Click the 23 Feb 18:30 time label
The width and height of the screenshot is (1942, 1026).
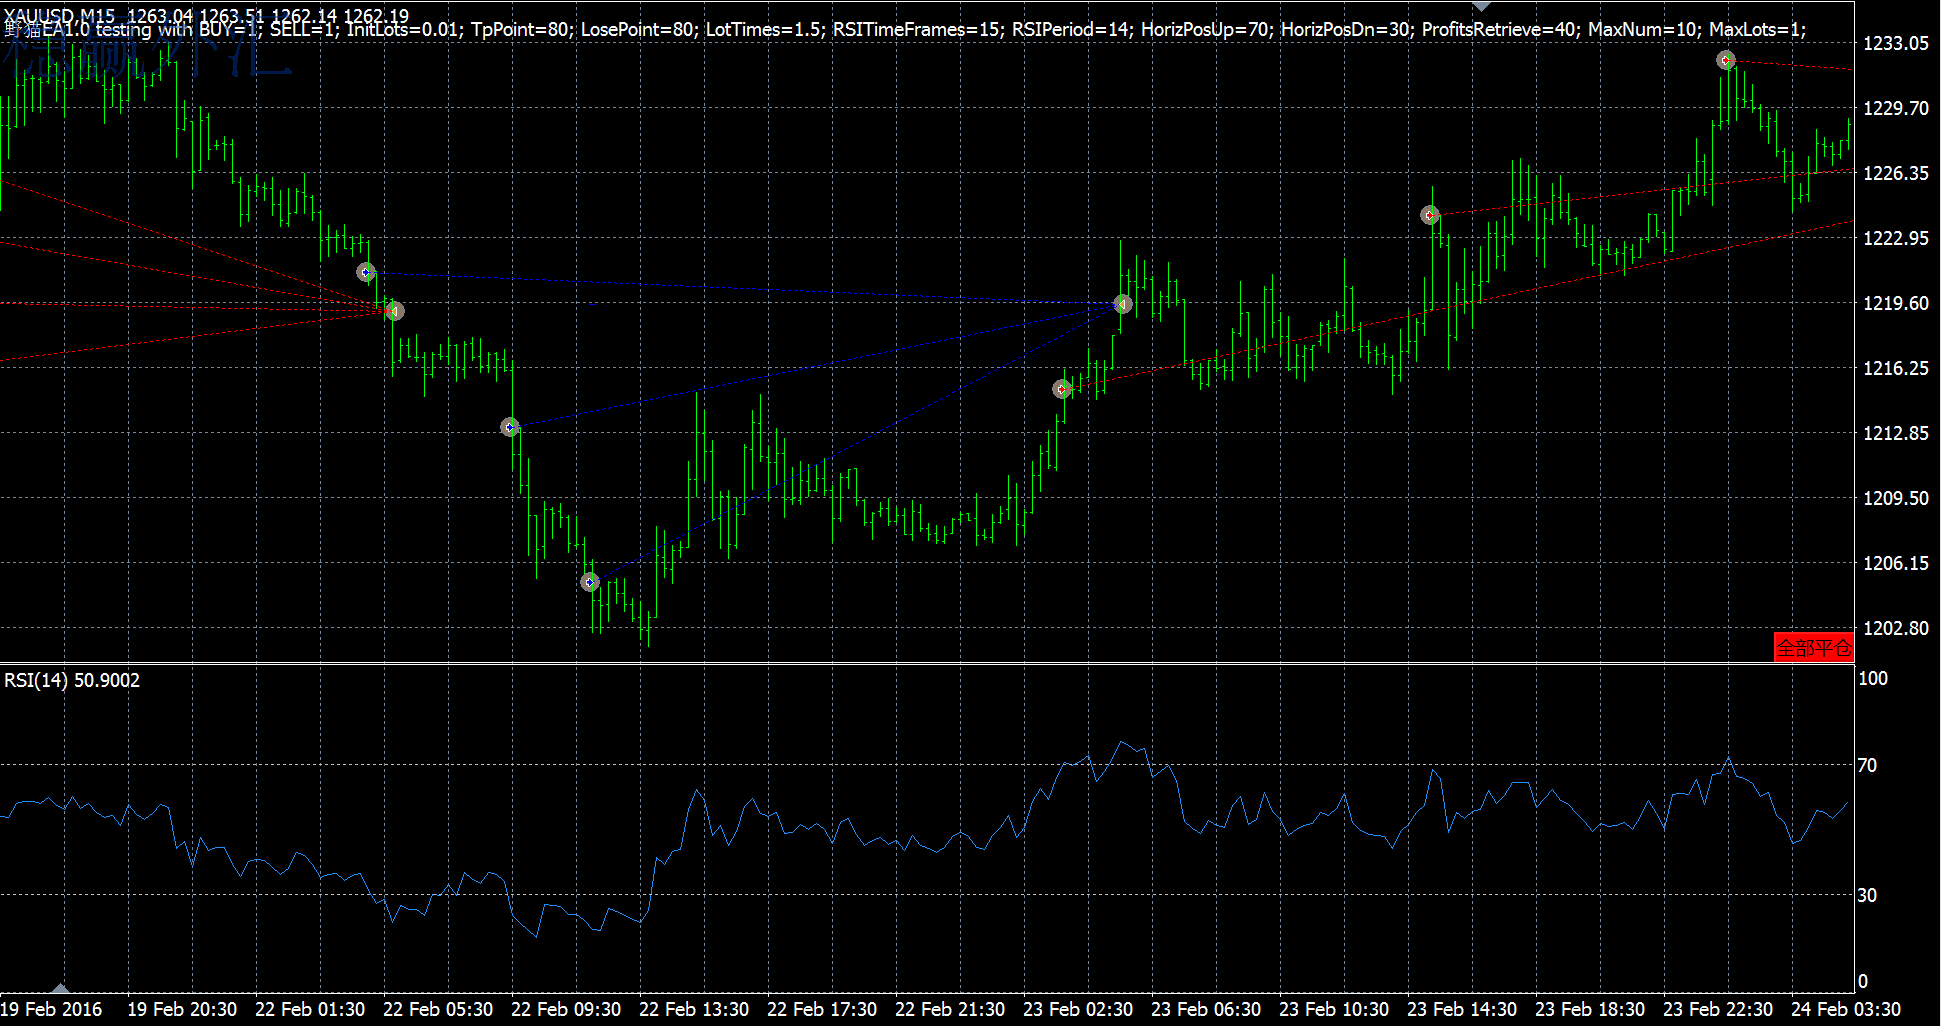coord(1590,1009)
